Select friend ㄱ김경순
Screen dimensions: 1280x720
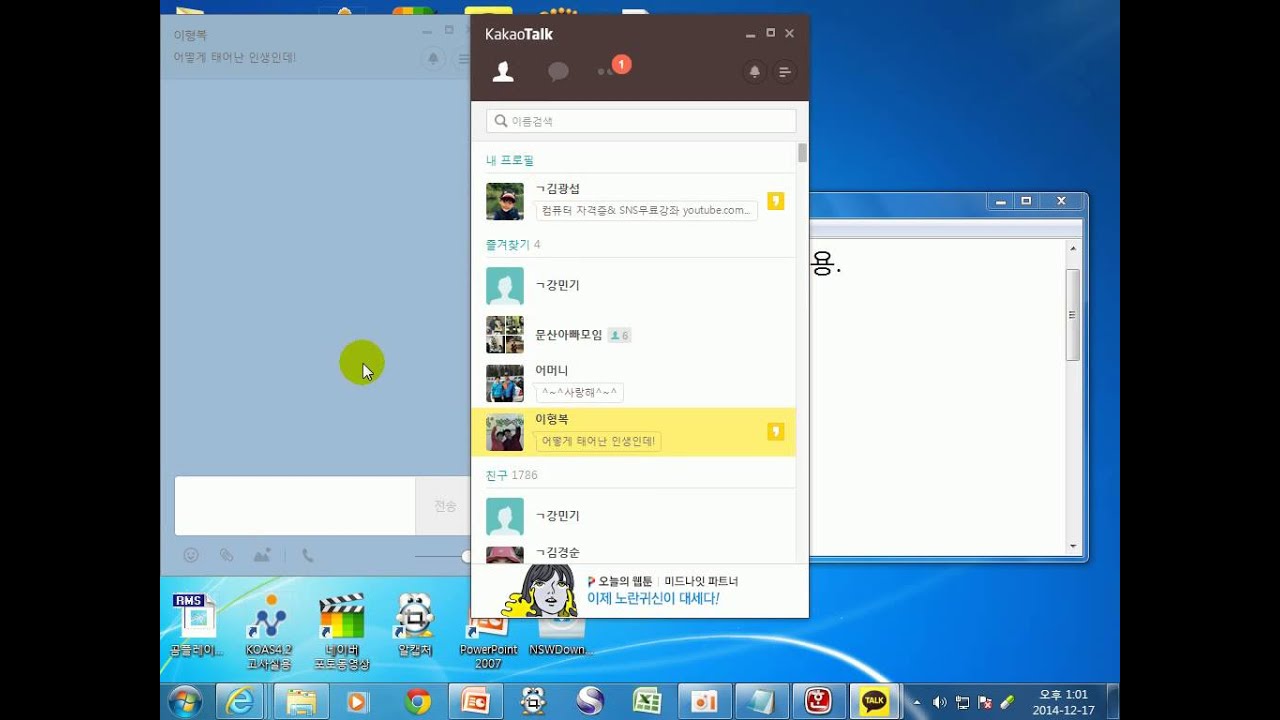pos(633,553)
